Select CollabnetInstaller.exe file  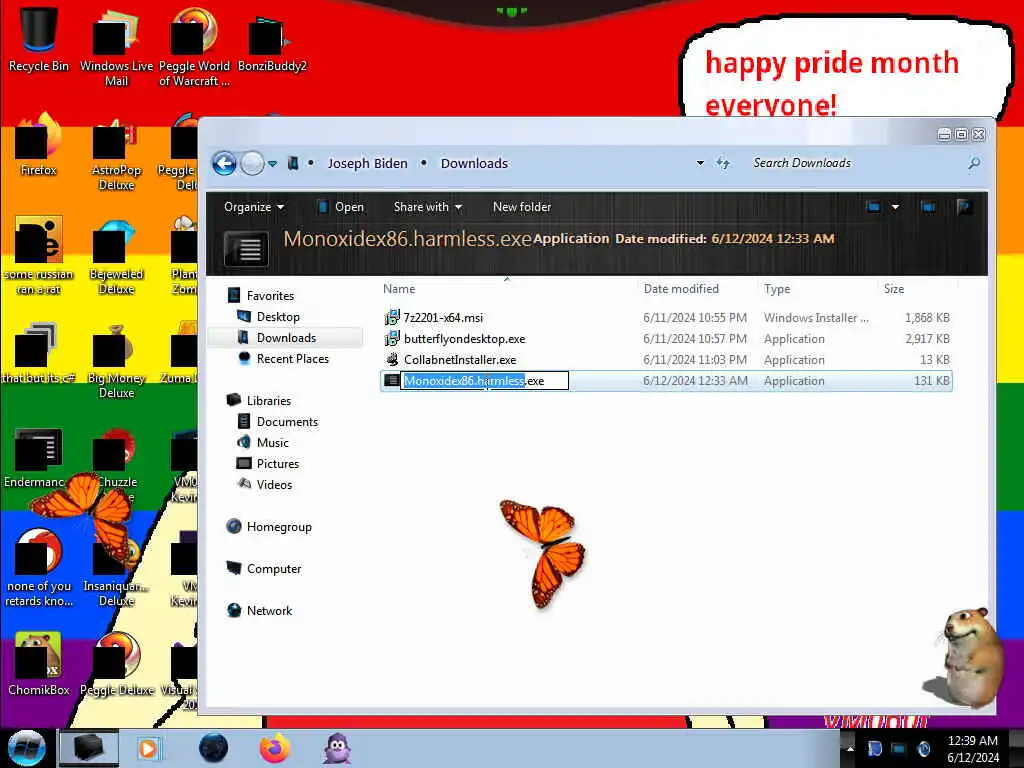(666, 360)
